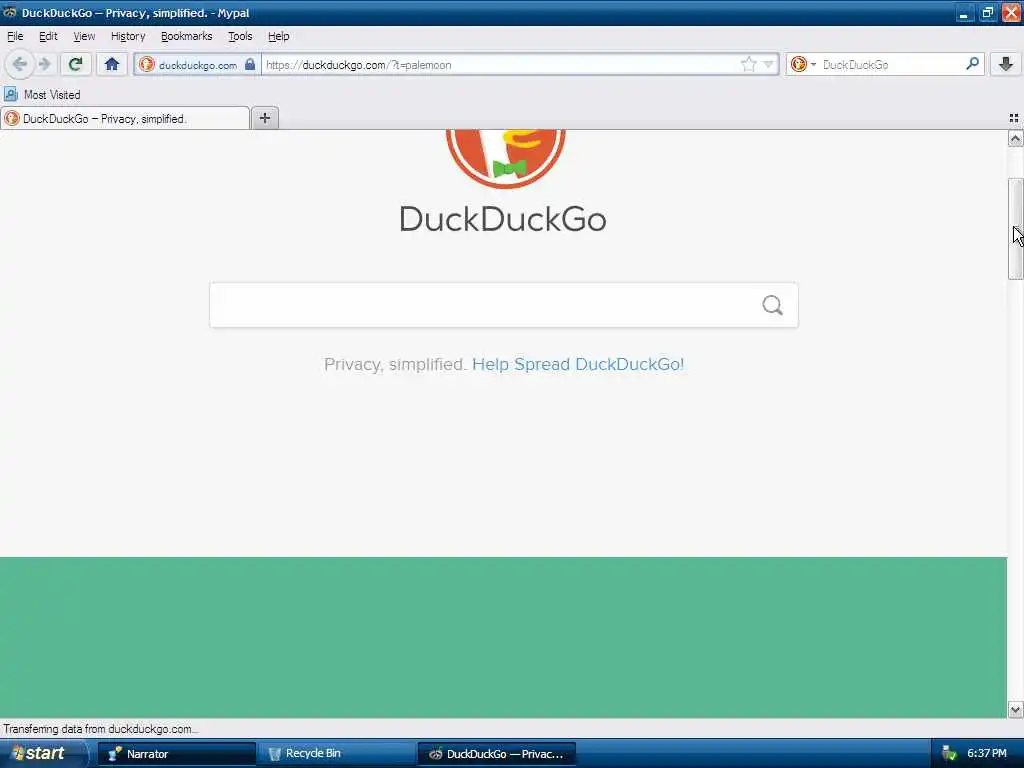This screenshot has height=768, width=1024.
Task: Submit search with page magnifier icon
Action: [773, 305]
